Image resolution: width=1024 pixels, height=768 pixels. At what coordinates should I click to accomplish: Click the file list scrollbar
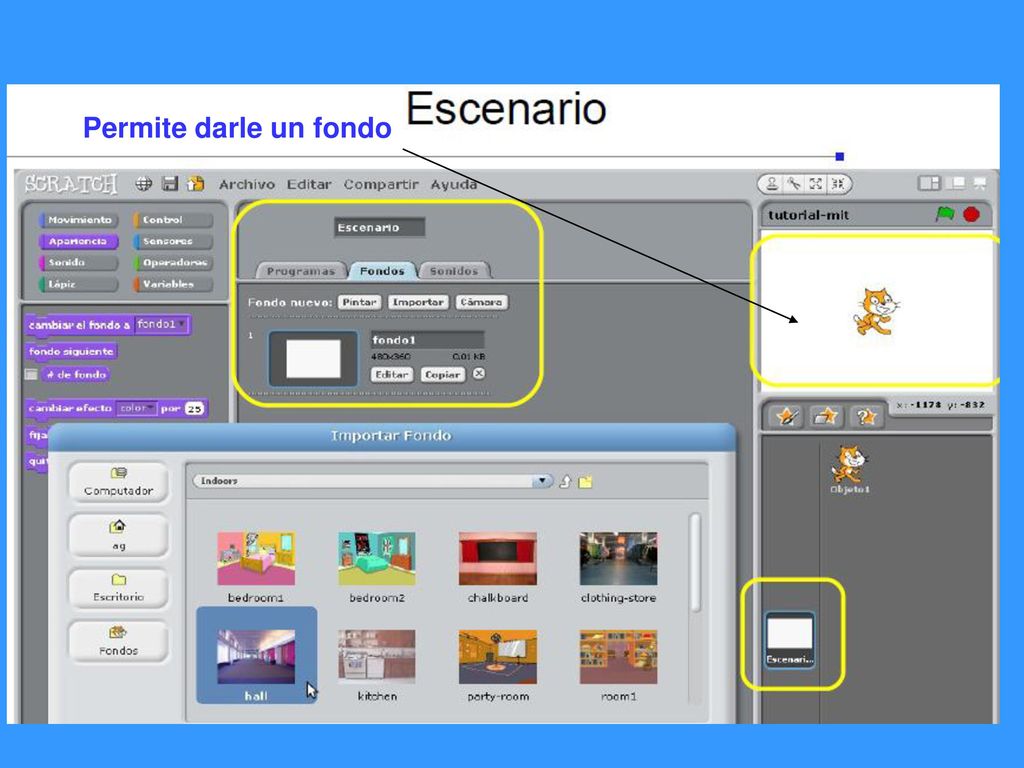(695, 562)
